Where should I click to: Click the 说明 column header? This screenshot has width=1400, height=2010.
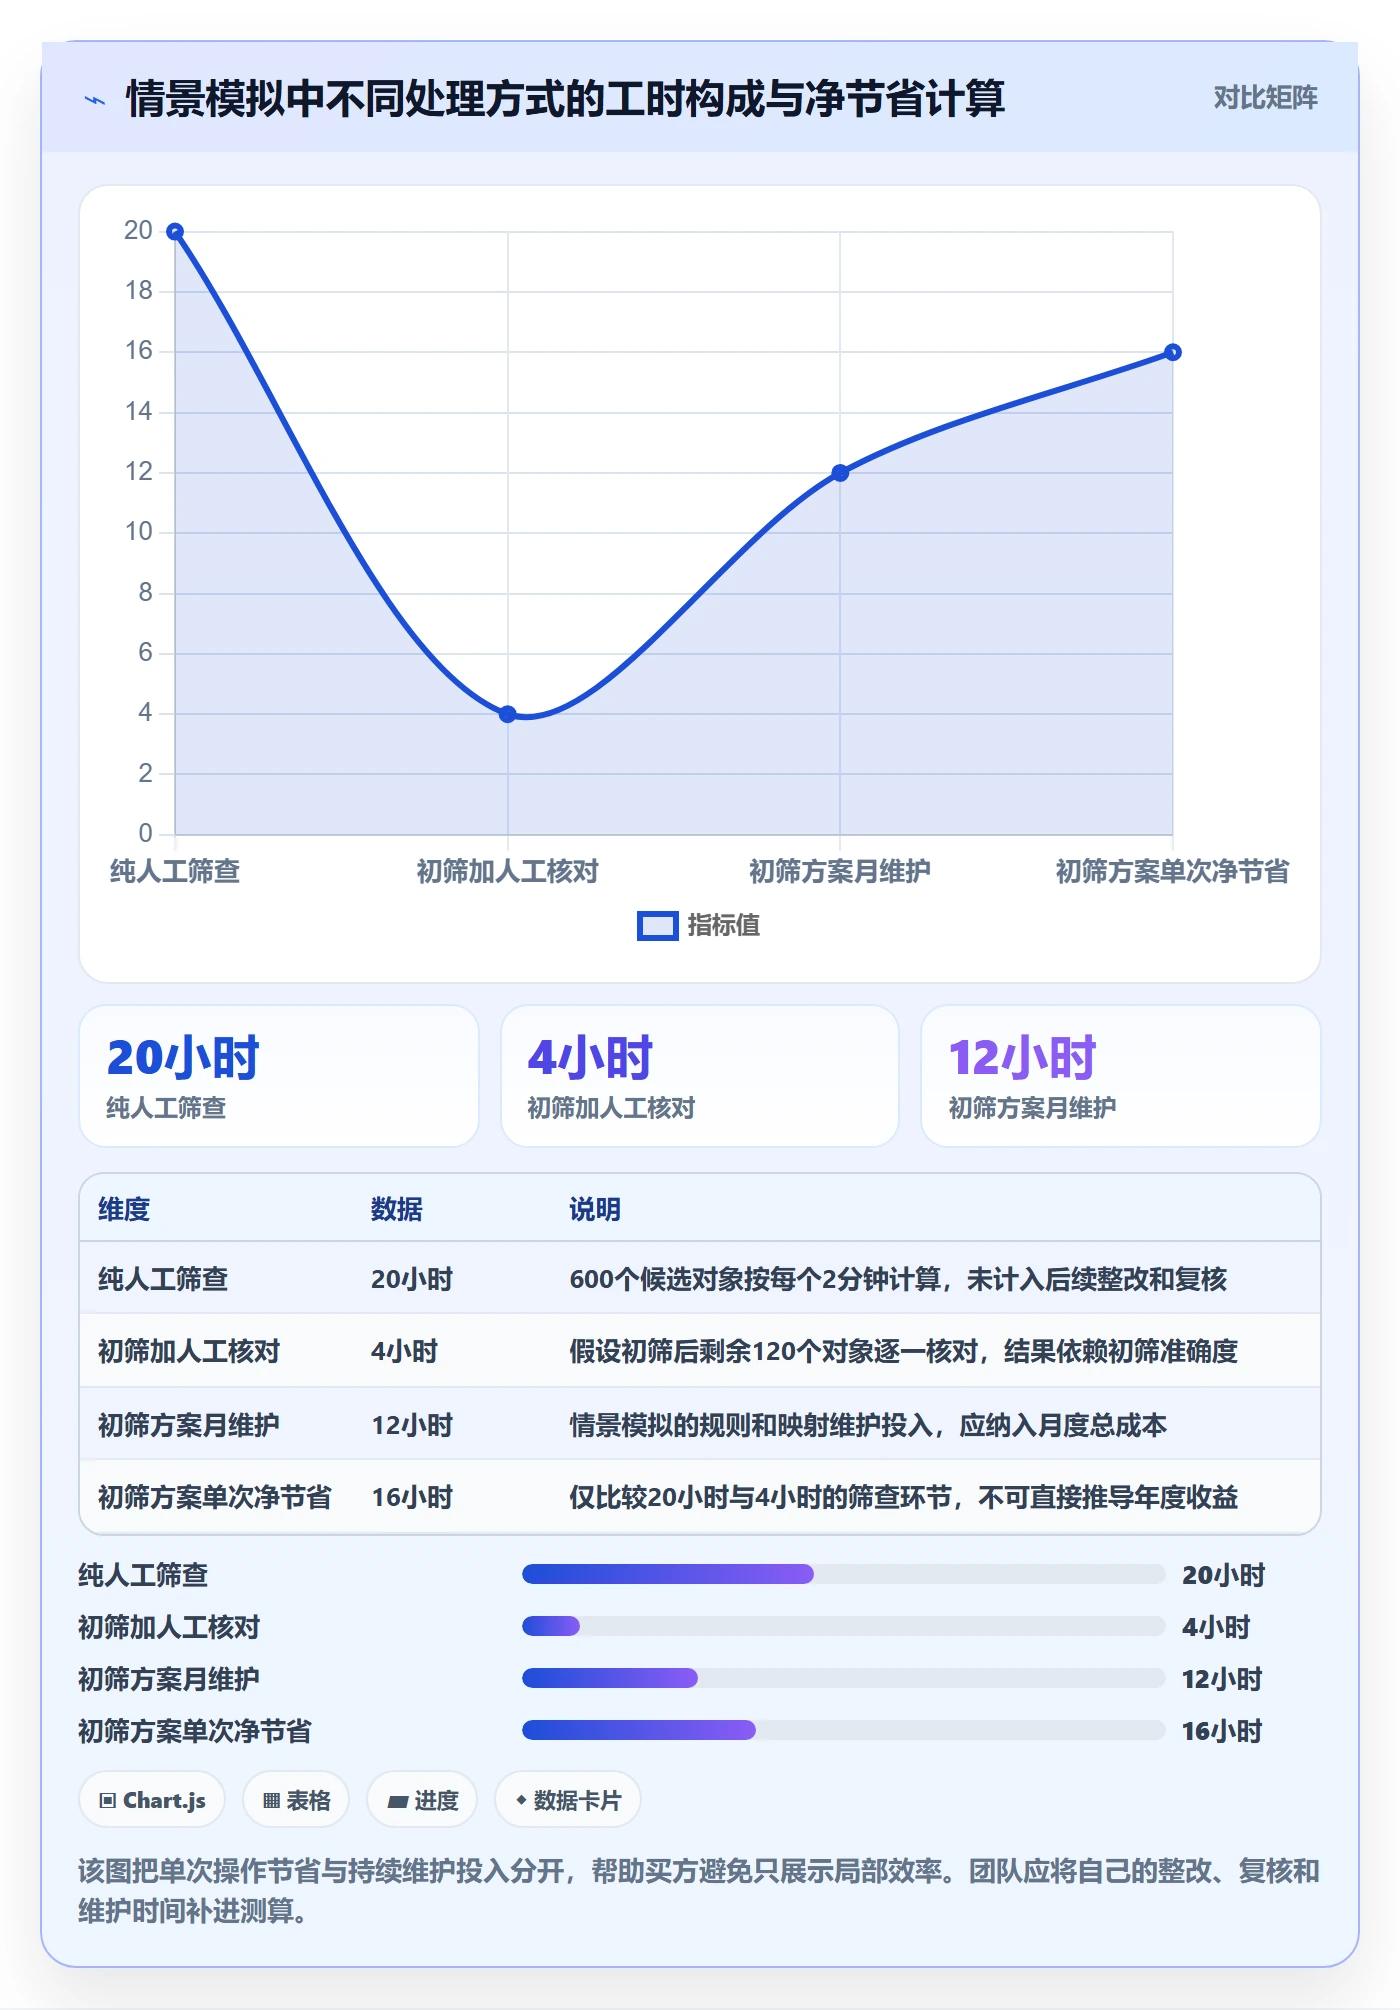[595, 1209]
